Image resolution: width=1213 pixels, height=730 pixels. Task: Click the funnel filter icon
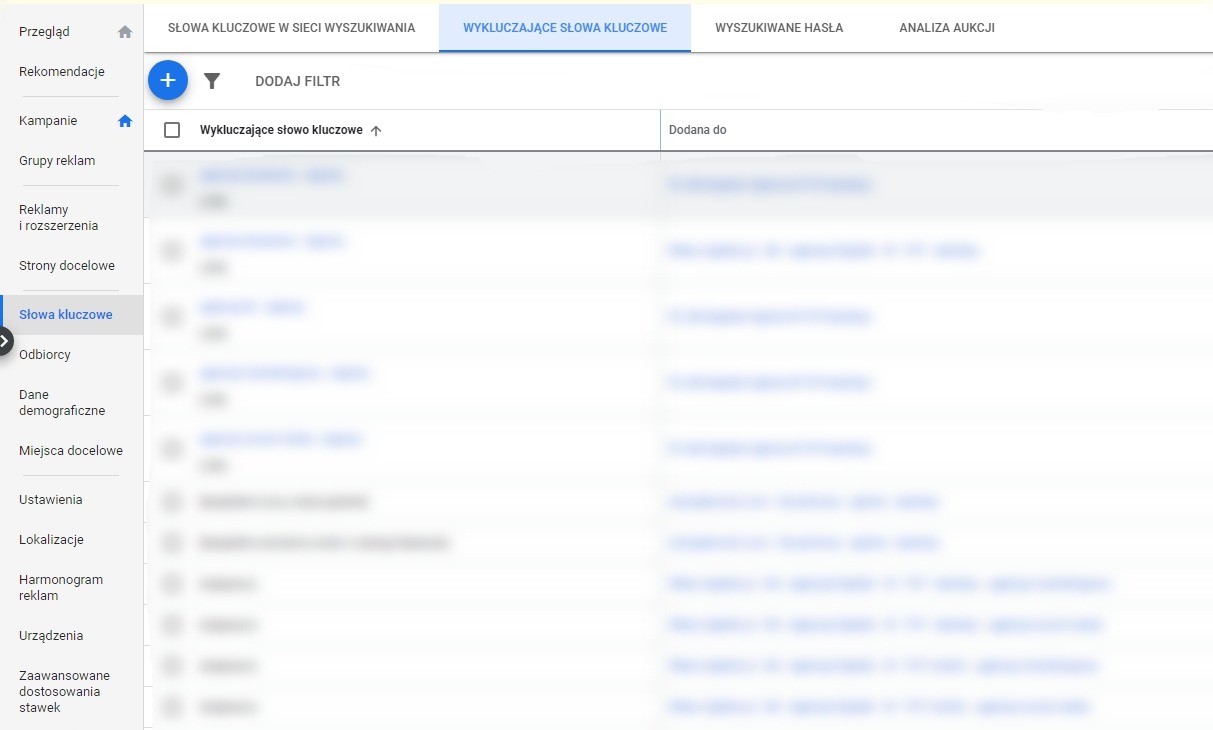tap(212, 81)
